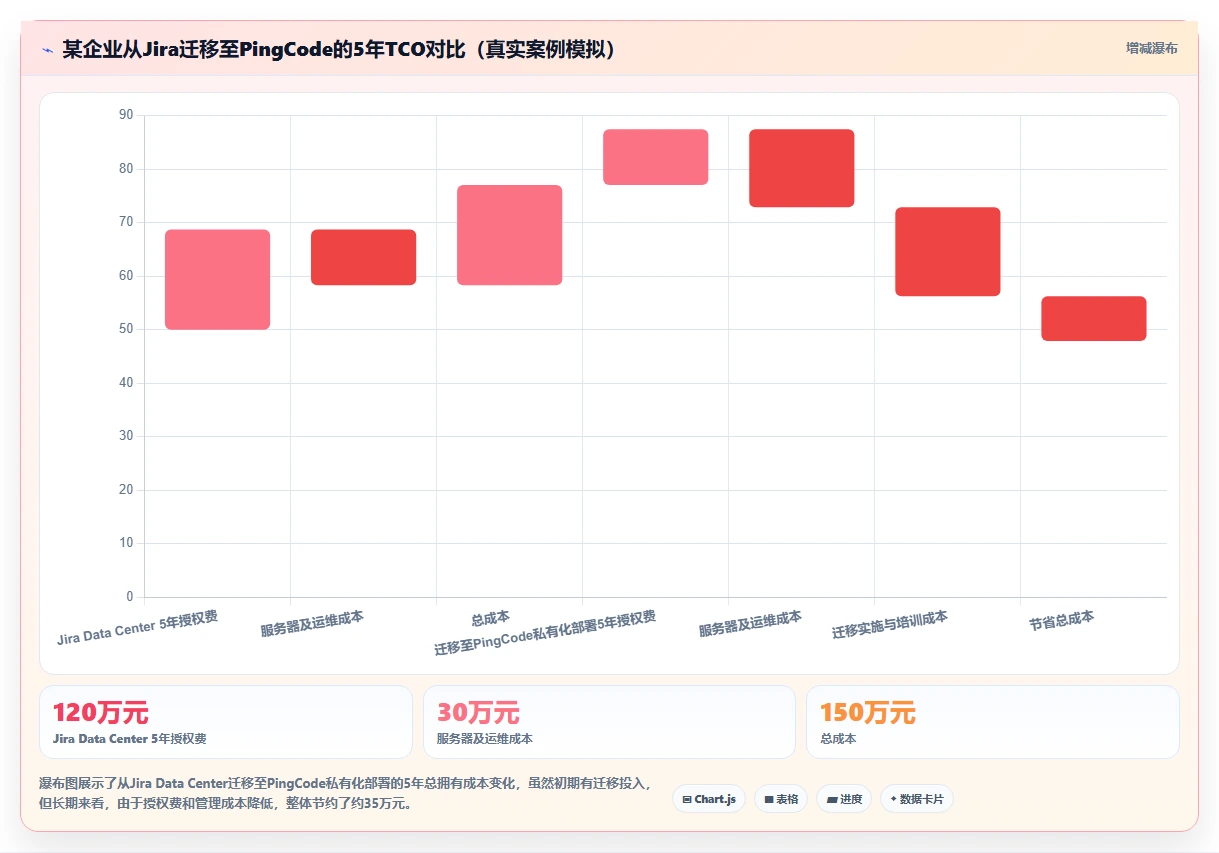Open the 30万元 data card

(609, 722)
